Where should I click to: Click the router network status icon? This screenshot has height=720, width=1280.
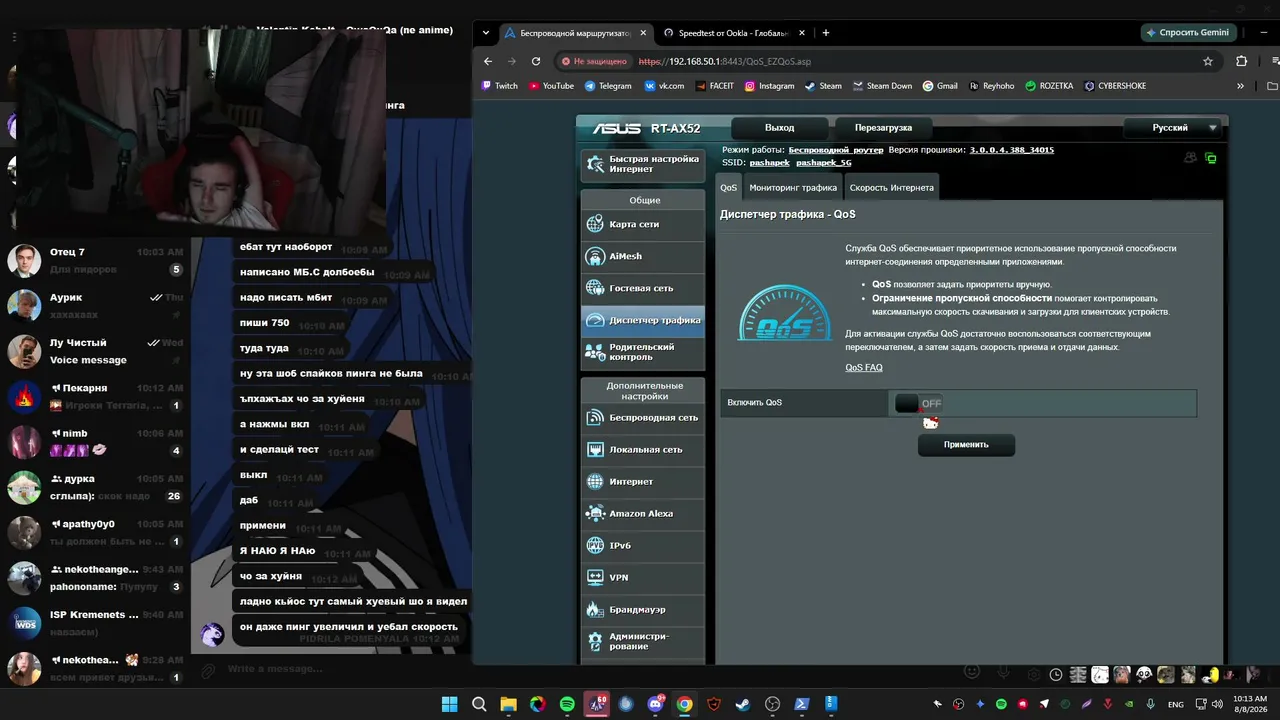pyautogui.click(x=1211, y=158)
